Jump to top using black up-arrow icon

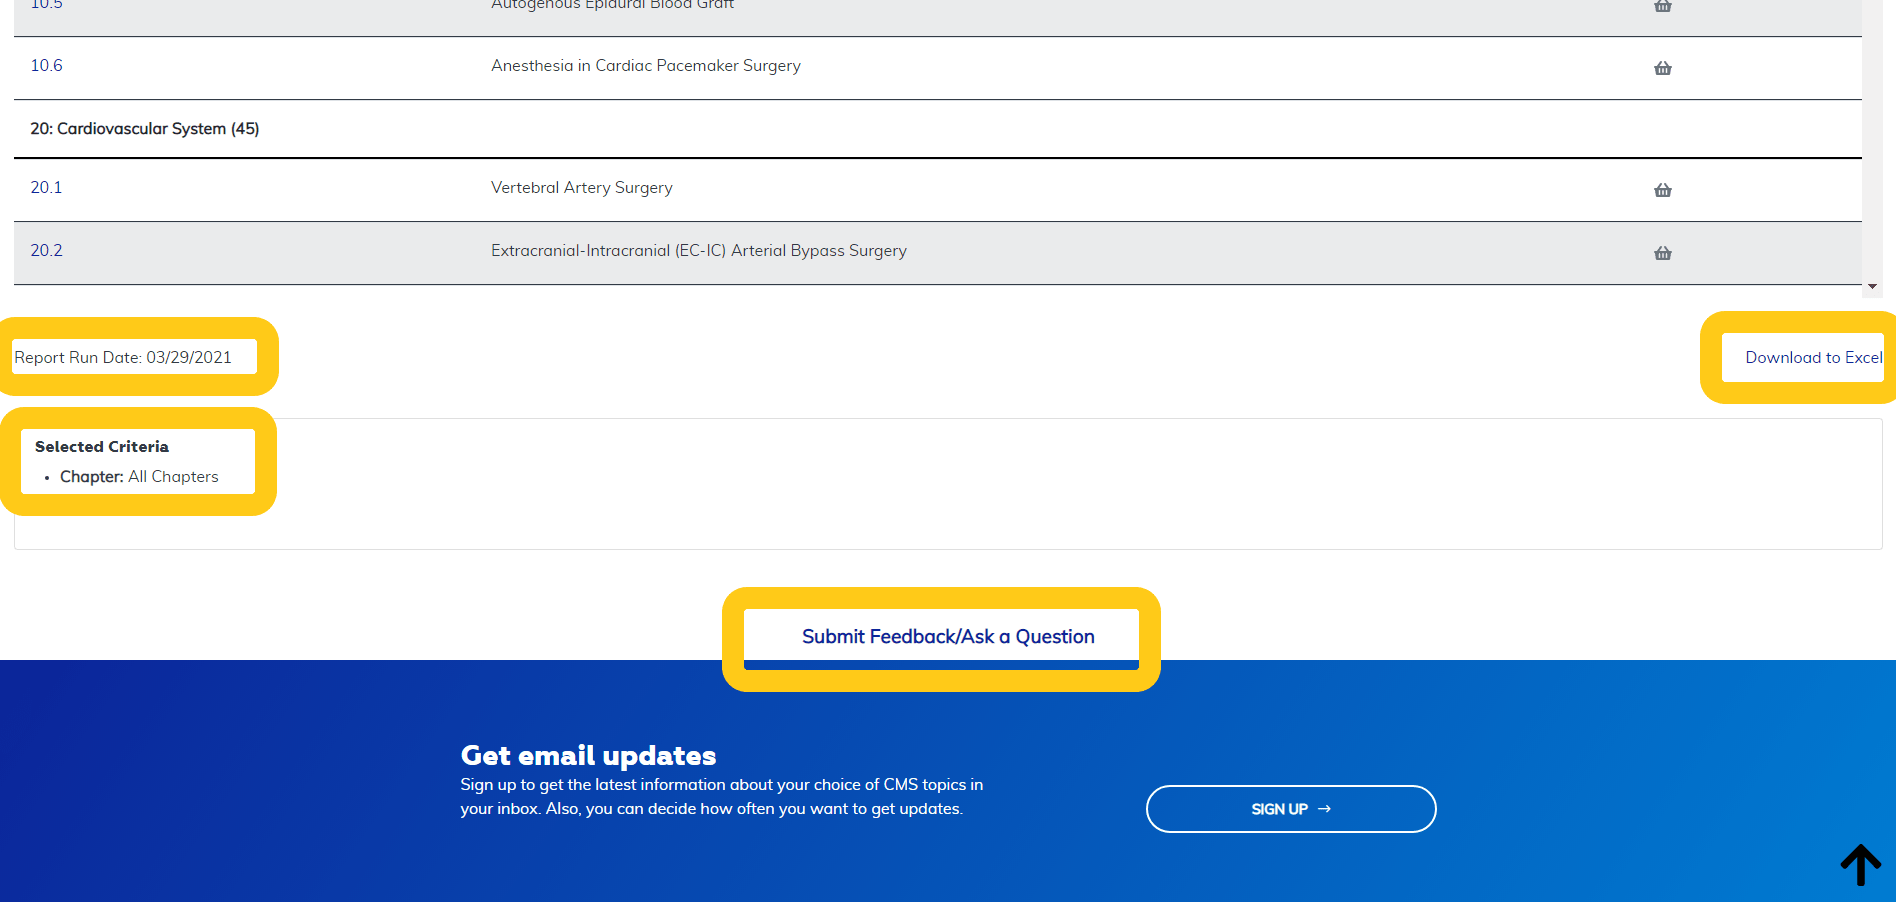1860,864
